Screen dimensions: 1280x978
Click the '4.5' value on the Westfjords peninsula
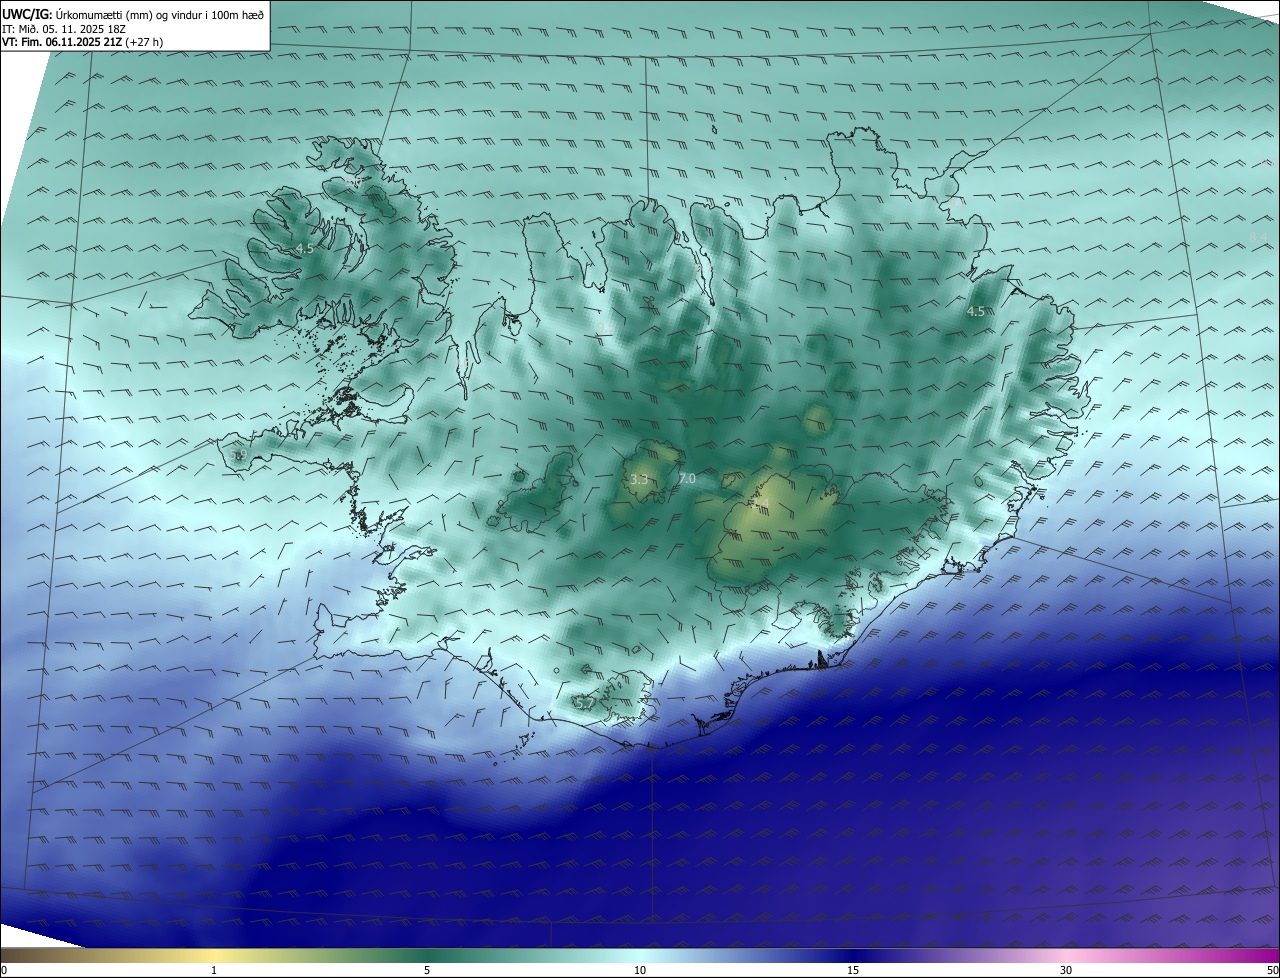pyautogui.click(x=305, y=248)
